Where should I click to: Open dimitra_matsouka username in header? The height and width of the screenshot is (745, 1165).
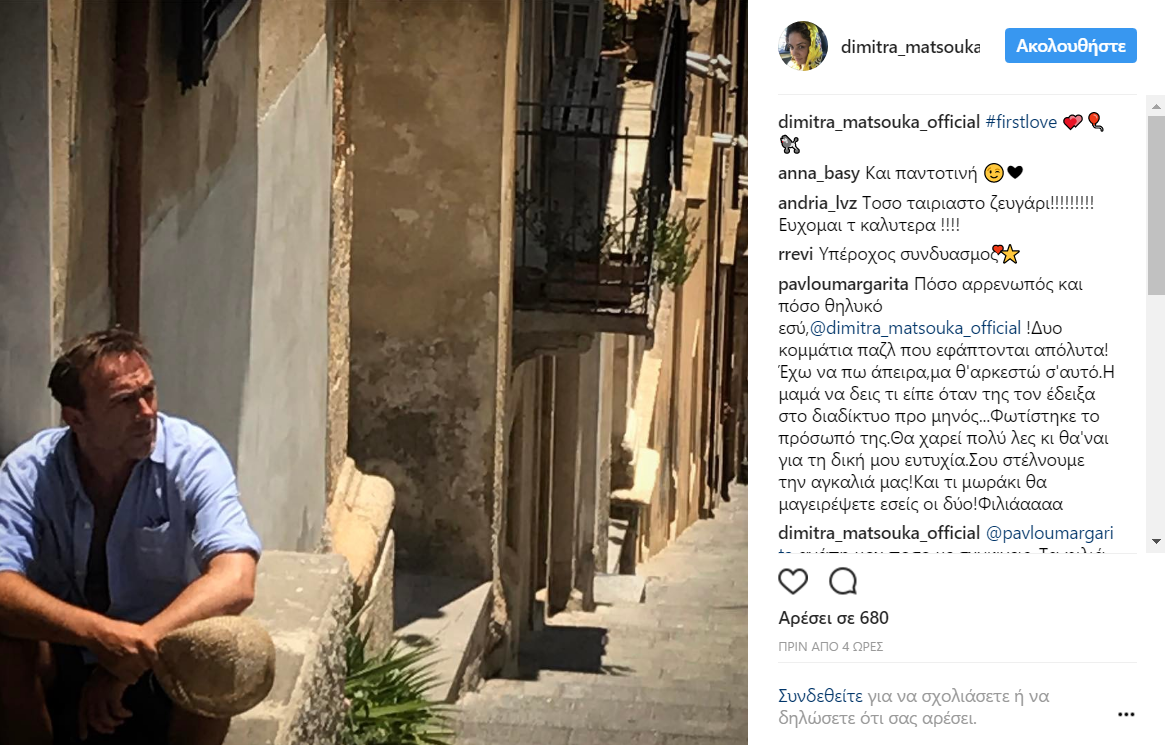(910, 47)
